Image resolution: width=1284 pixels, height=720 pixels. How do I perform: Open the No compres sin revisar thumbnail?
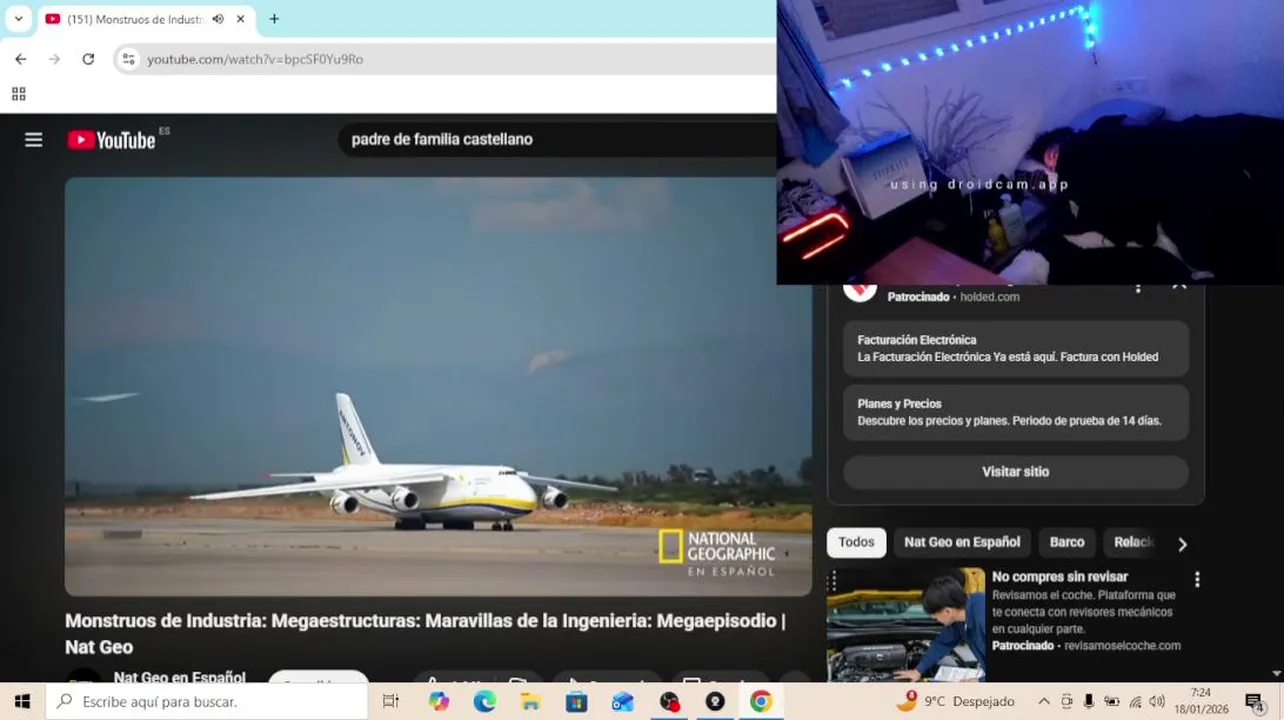pos(906,624)
